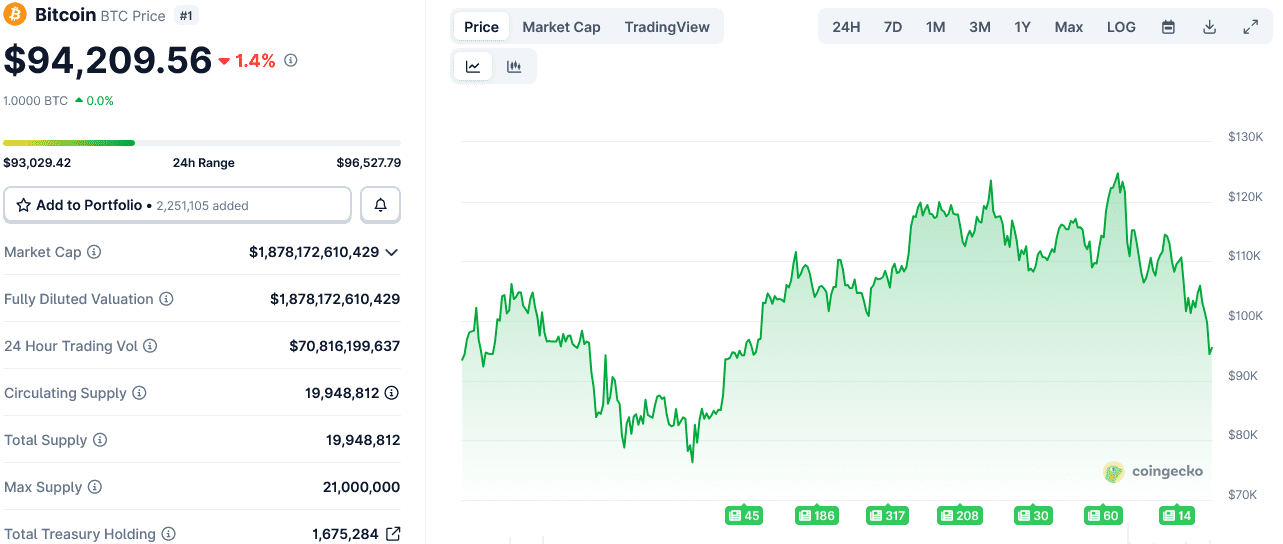
Task: Select the 24H time range
Action: click(846, 27)
